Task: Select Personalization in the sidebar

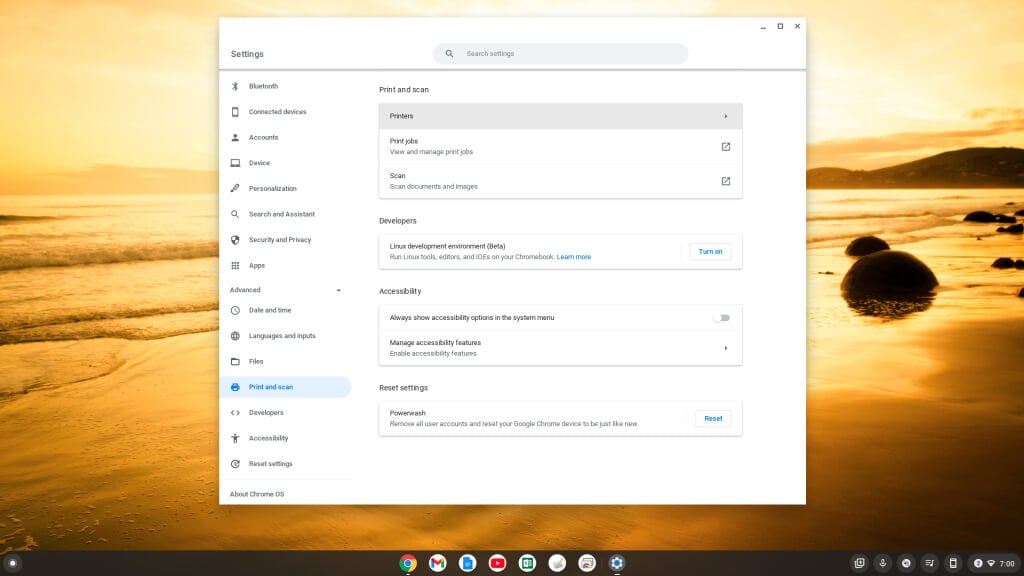Action: pos(272,189)
